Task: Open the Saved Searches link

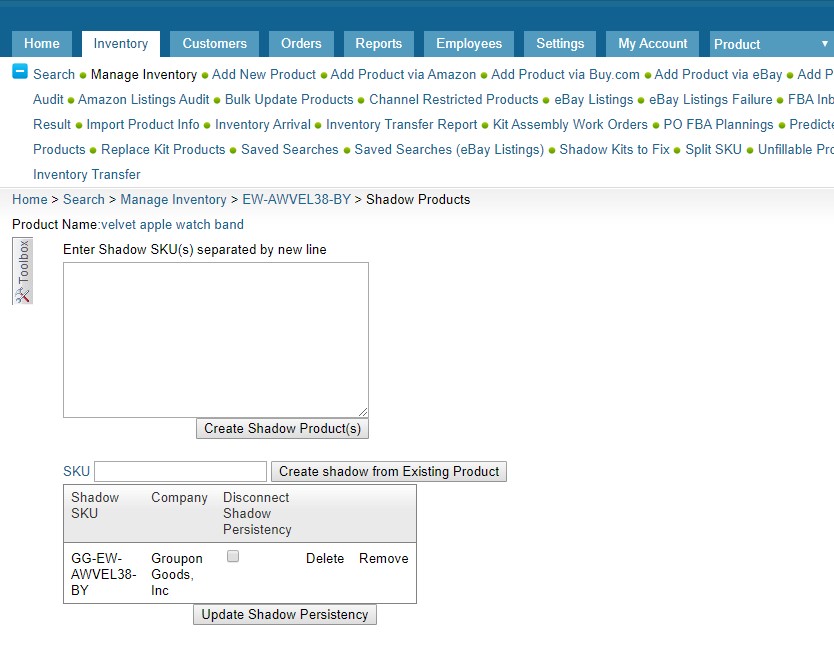Action: (290, 149)
